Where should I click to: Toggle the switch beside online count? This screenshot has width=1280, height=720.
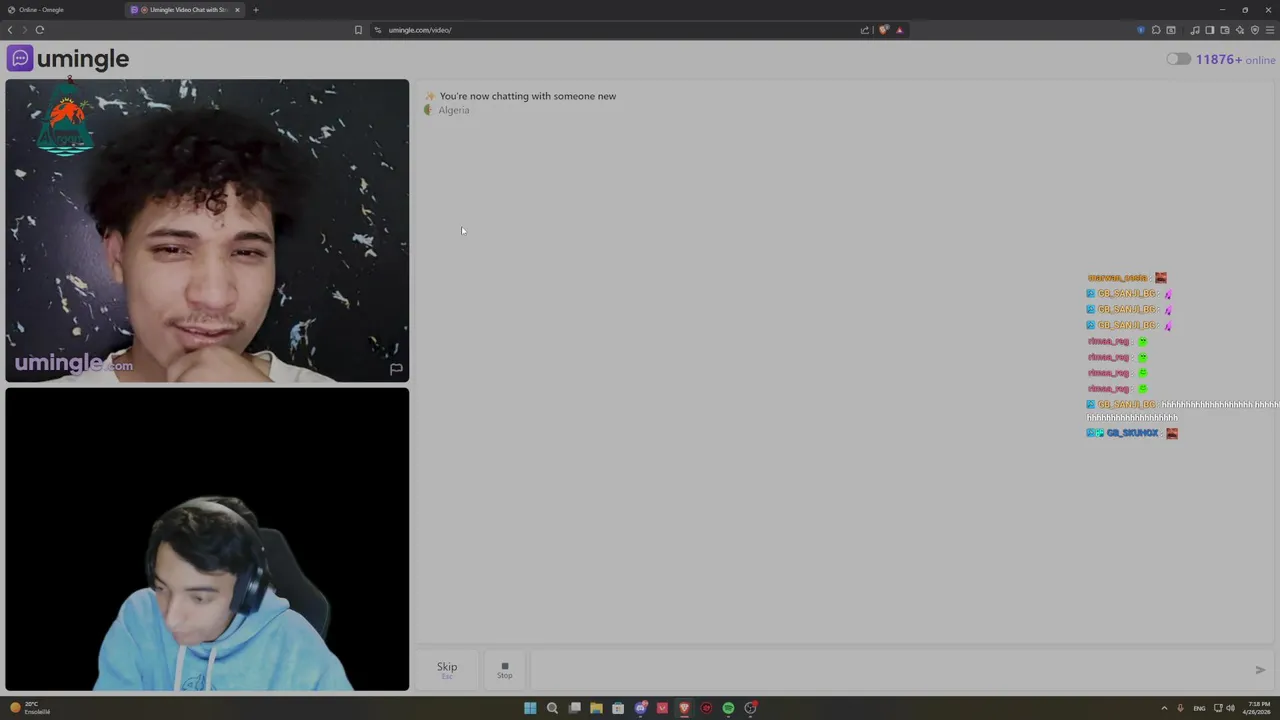[1178, 59]
